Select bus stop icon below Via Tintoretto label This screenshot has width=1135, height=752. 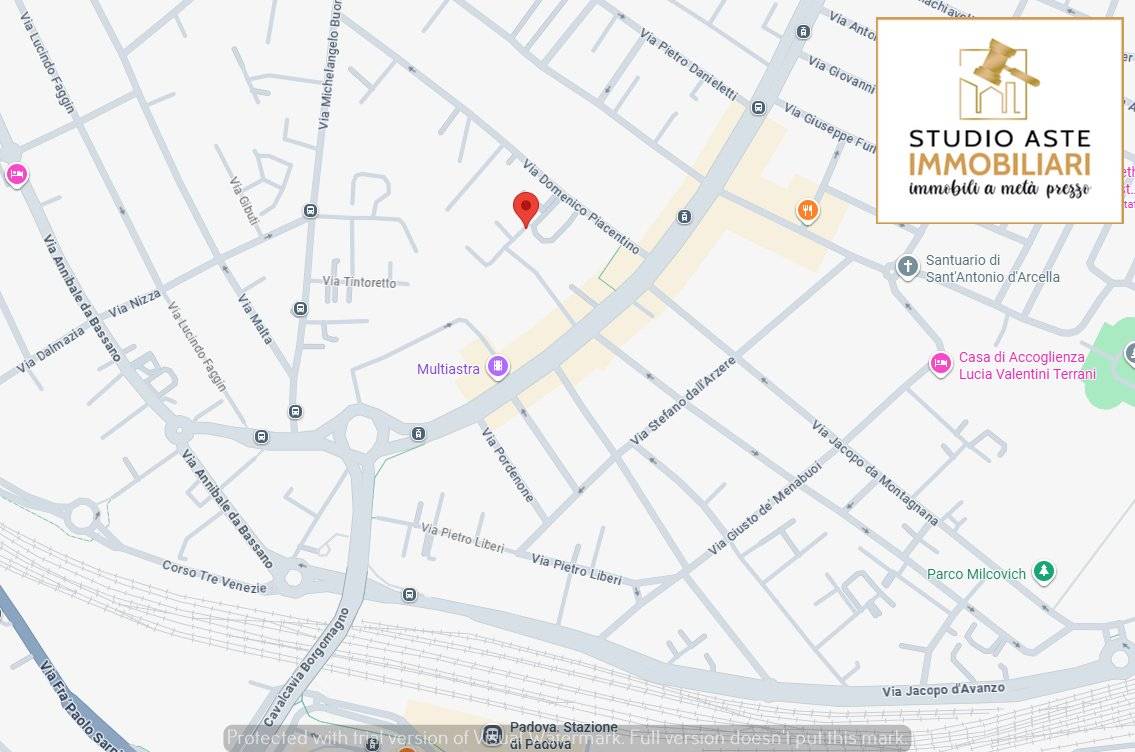click(299, 309)
